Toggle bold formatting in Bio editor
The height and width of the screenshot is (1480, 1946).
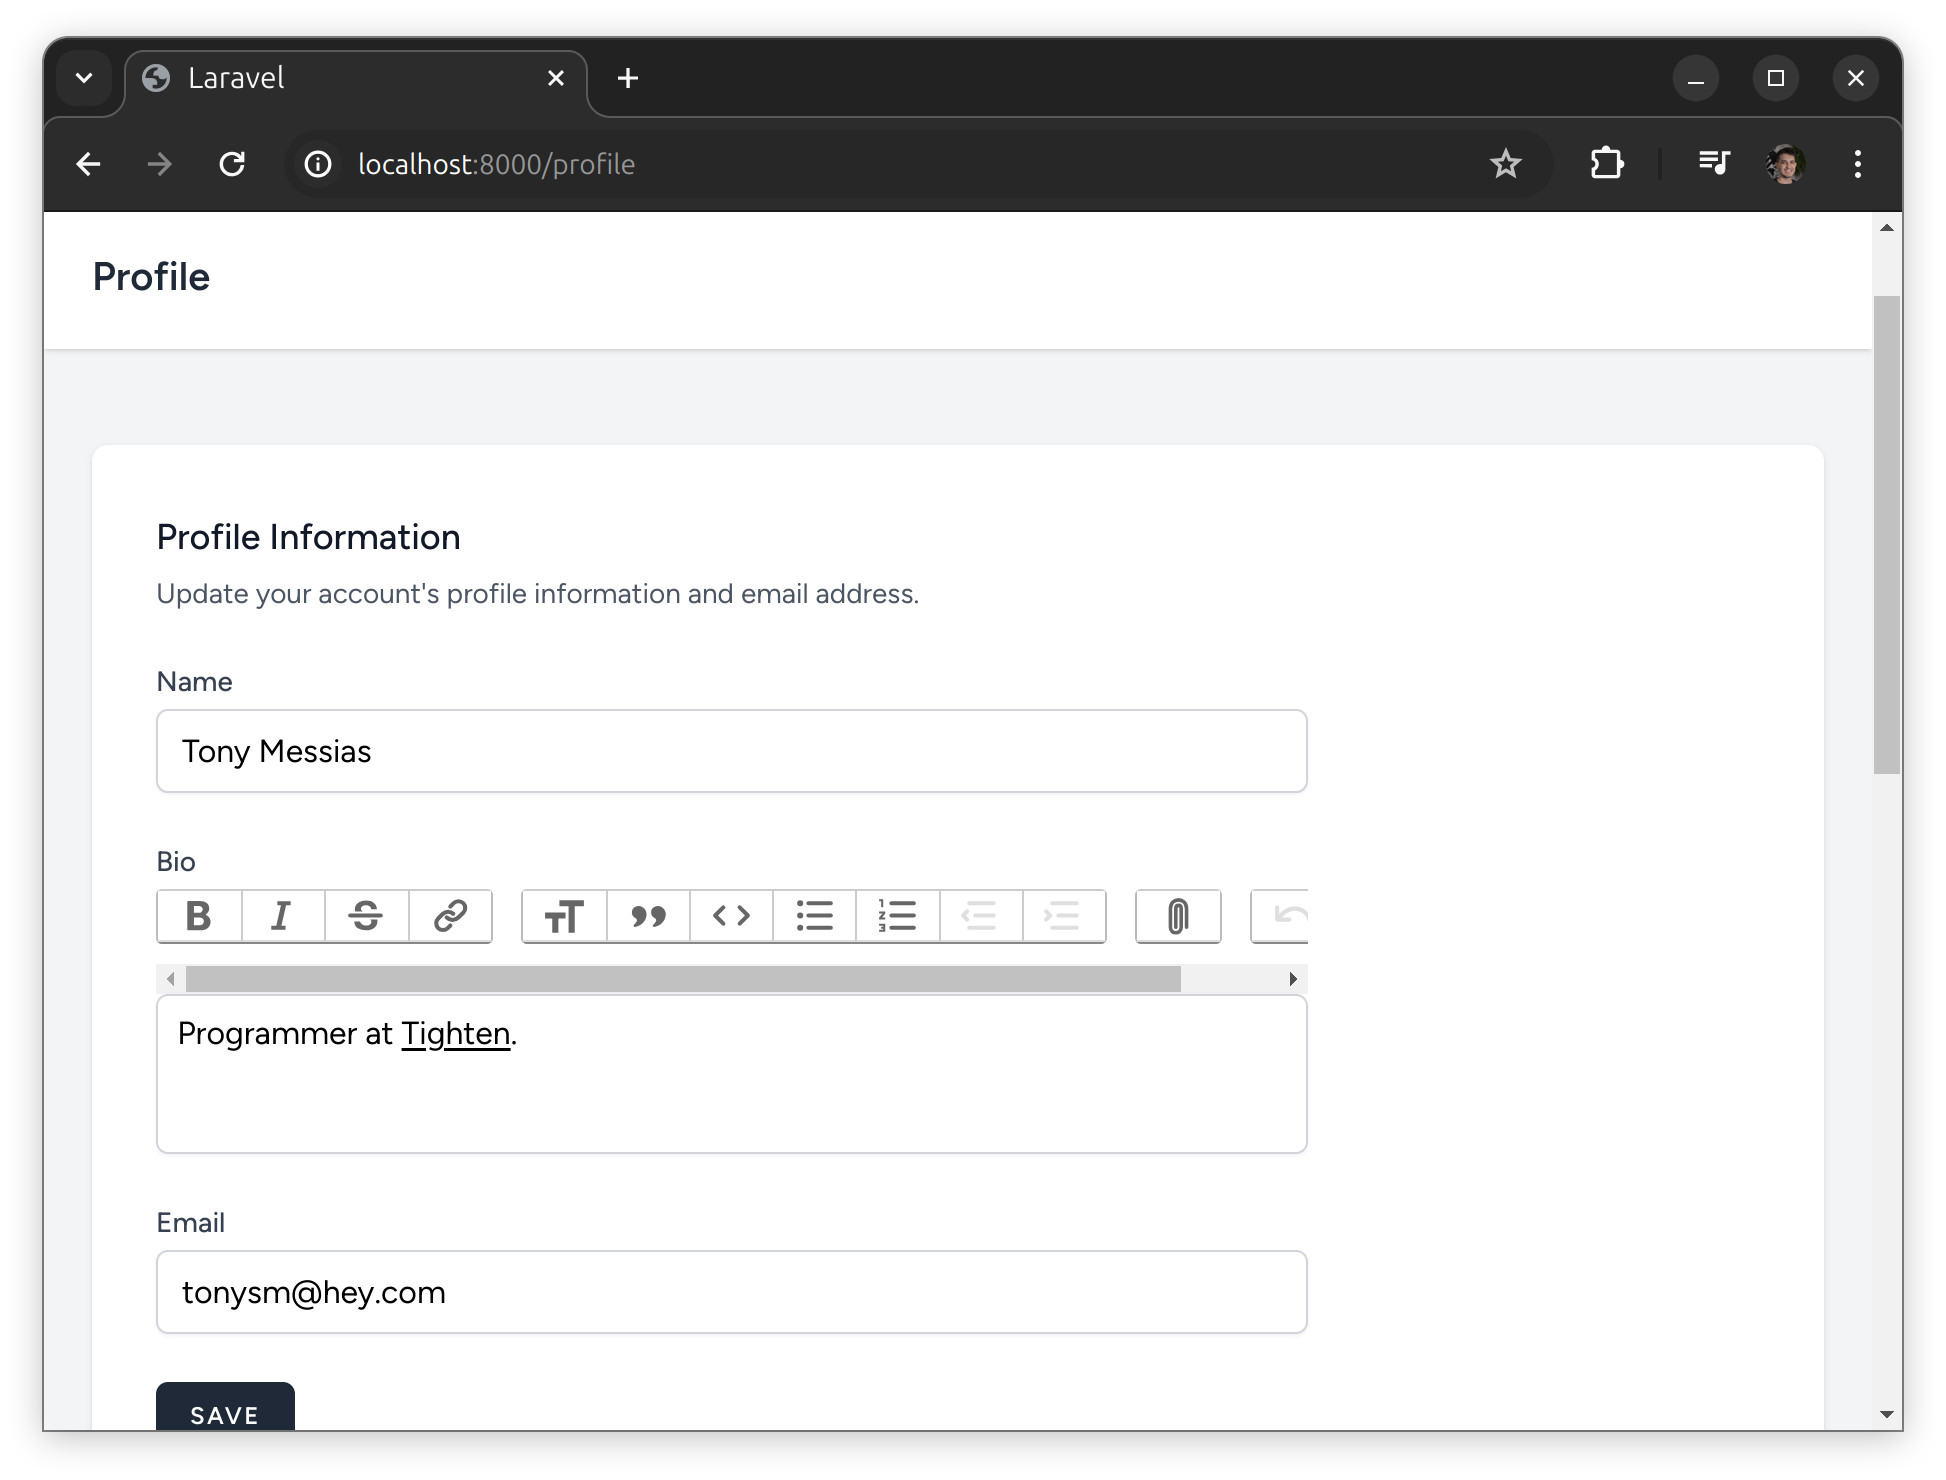[x=199, y=916]
